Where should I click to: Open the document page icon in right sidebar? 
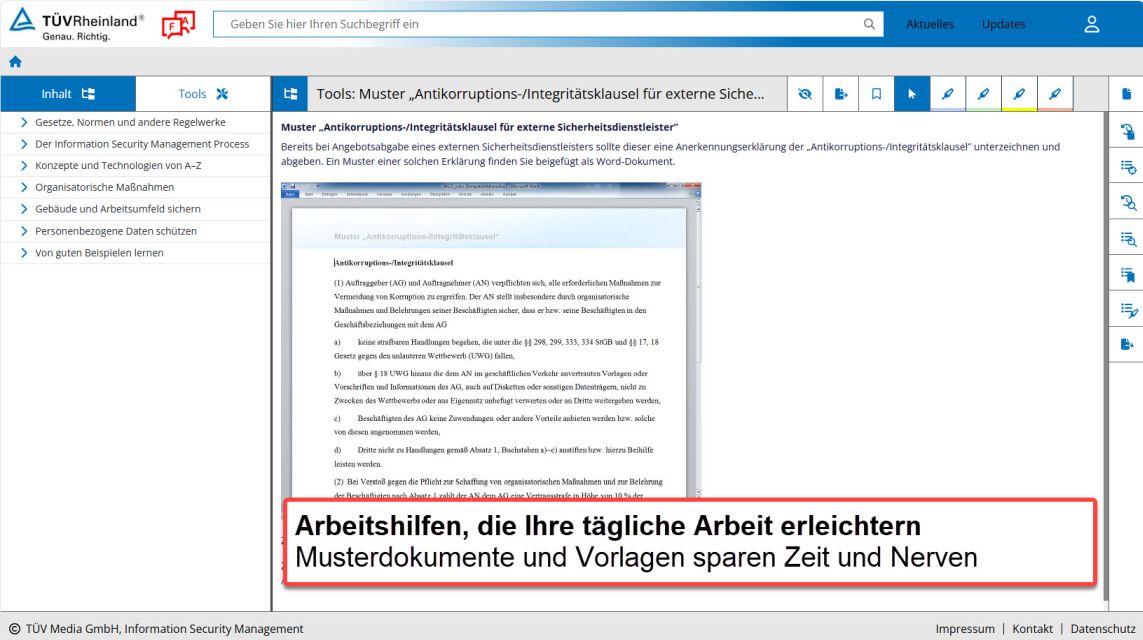1127,94
